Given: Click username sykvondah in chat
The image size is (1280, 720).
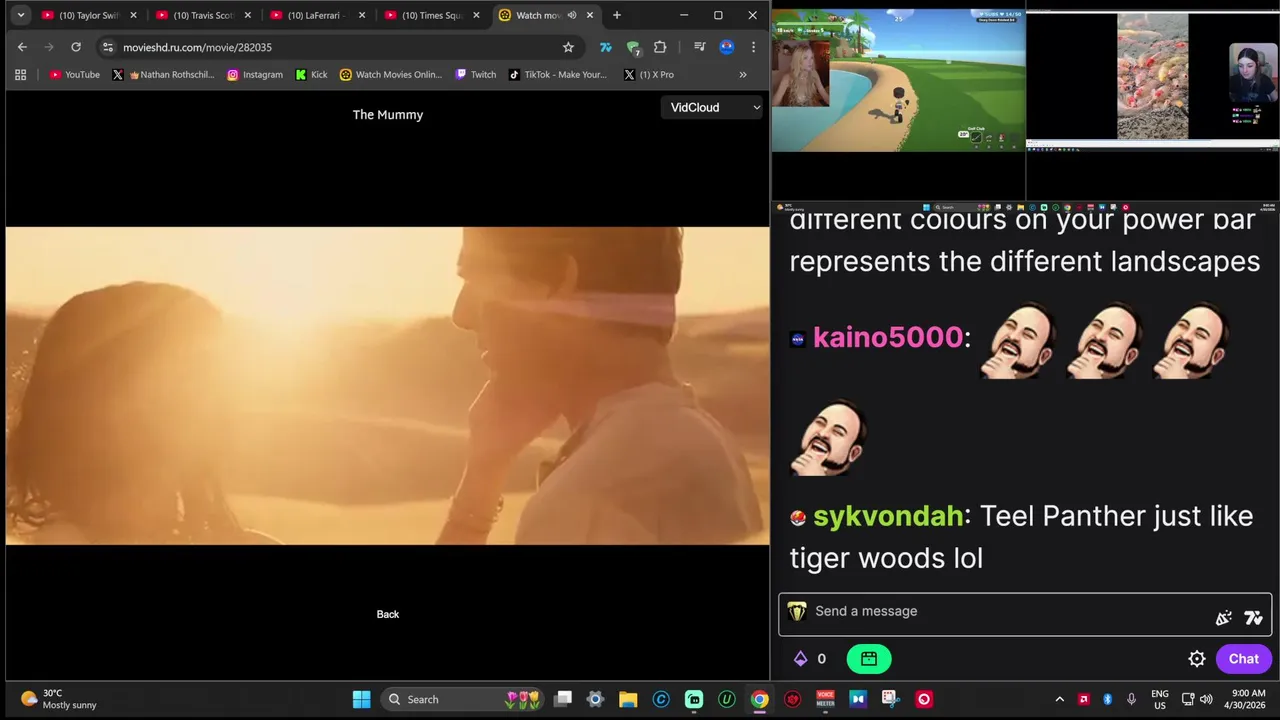Looking at the screenshot, I should [x=888, y=516].
